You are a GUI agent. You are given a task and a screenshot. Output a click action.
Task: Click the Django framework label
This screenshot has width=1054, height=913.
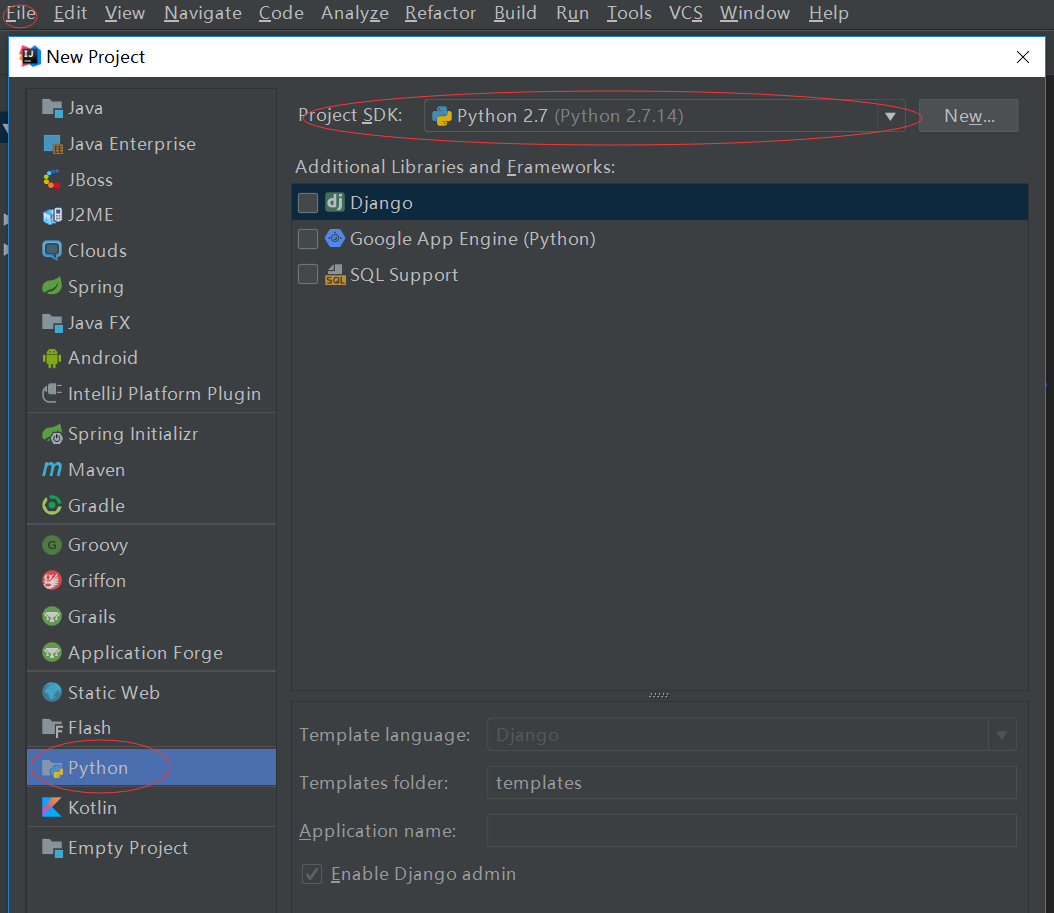coord(381,203)
